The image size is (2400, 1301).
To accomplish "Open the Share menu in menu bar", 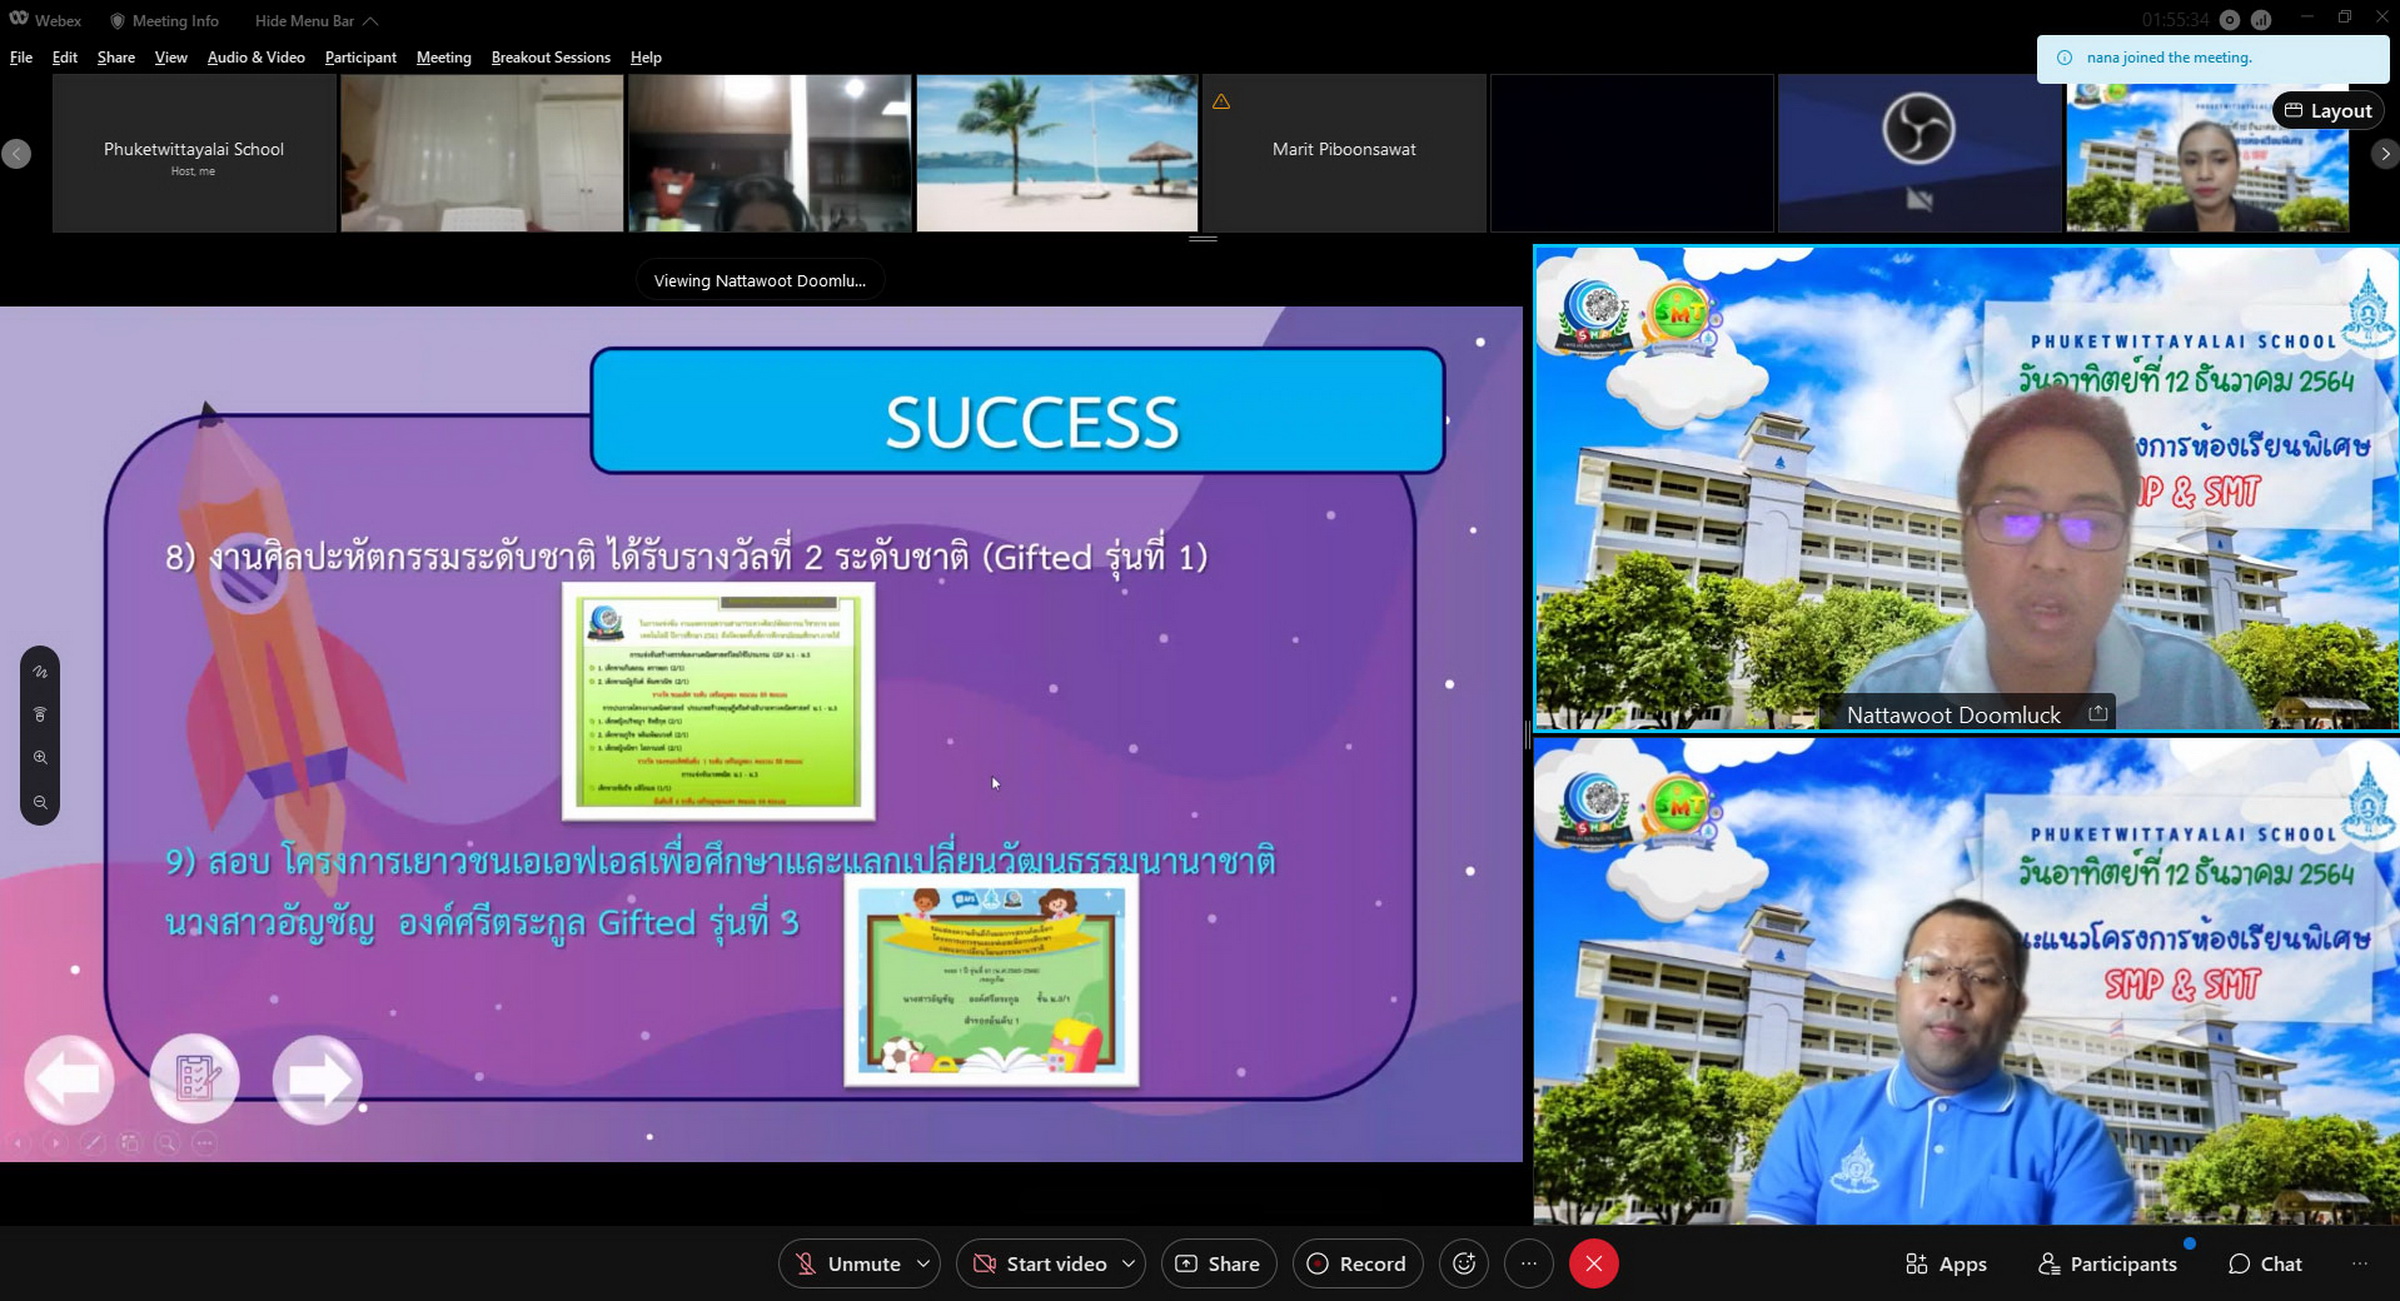I will click(116, 57).
